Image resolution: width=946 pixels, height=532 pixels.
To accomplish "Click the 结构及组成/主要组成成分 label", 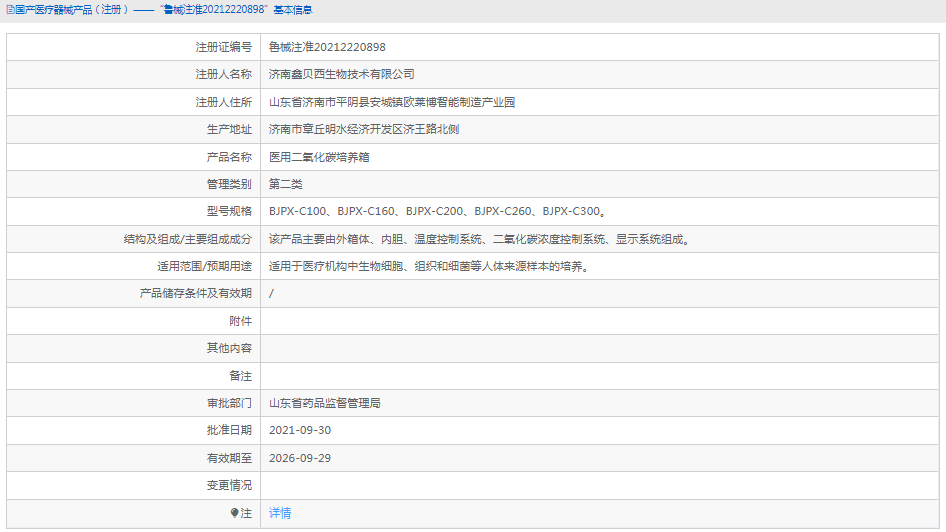I will (x=188, y=239).
